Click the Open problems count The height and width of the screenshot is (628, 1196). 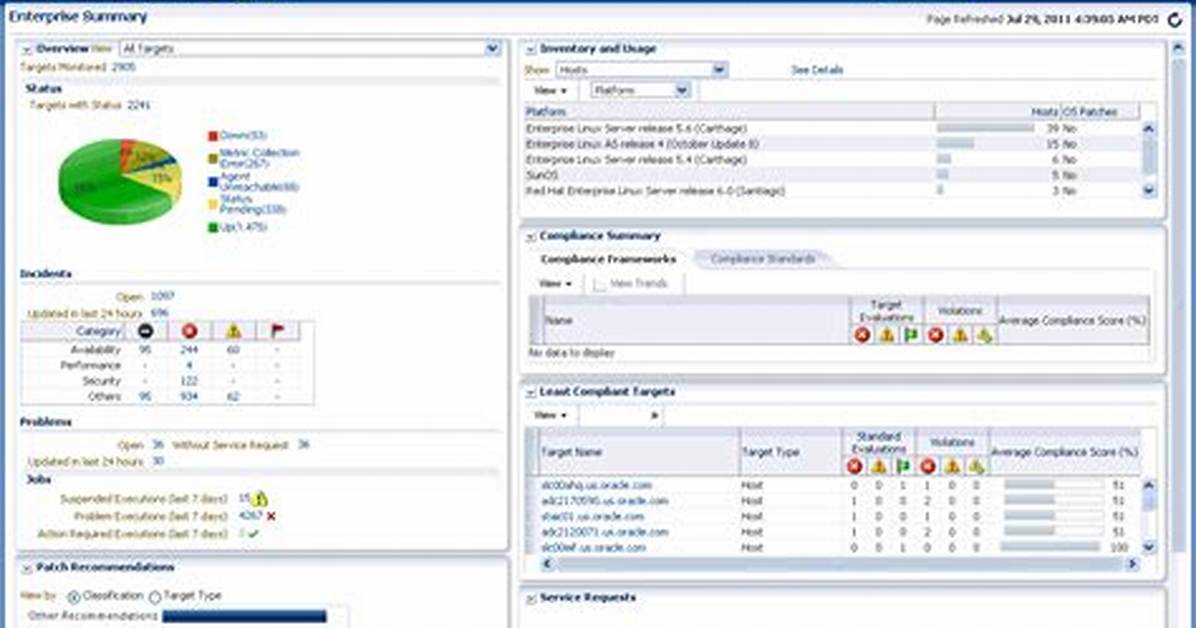click(158, 444)
